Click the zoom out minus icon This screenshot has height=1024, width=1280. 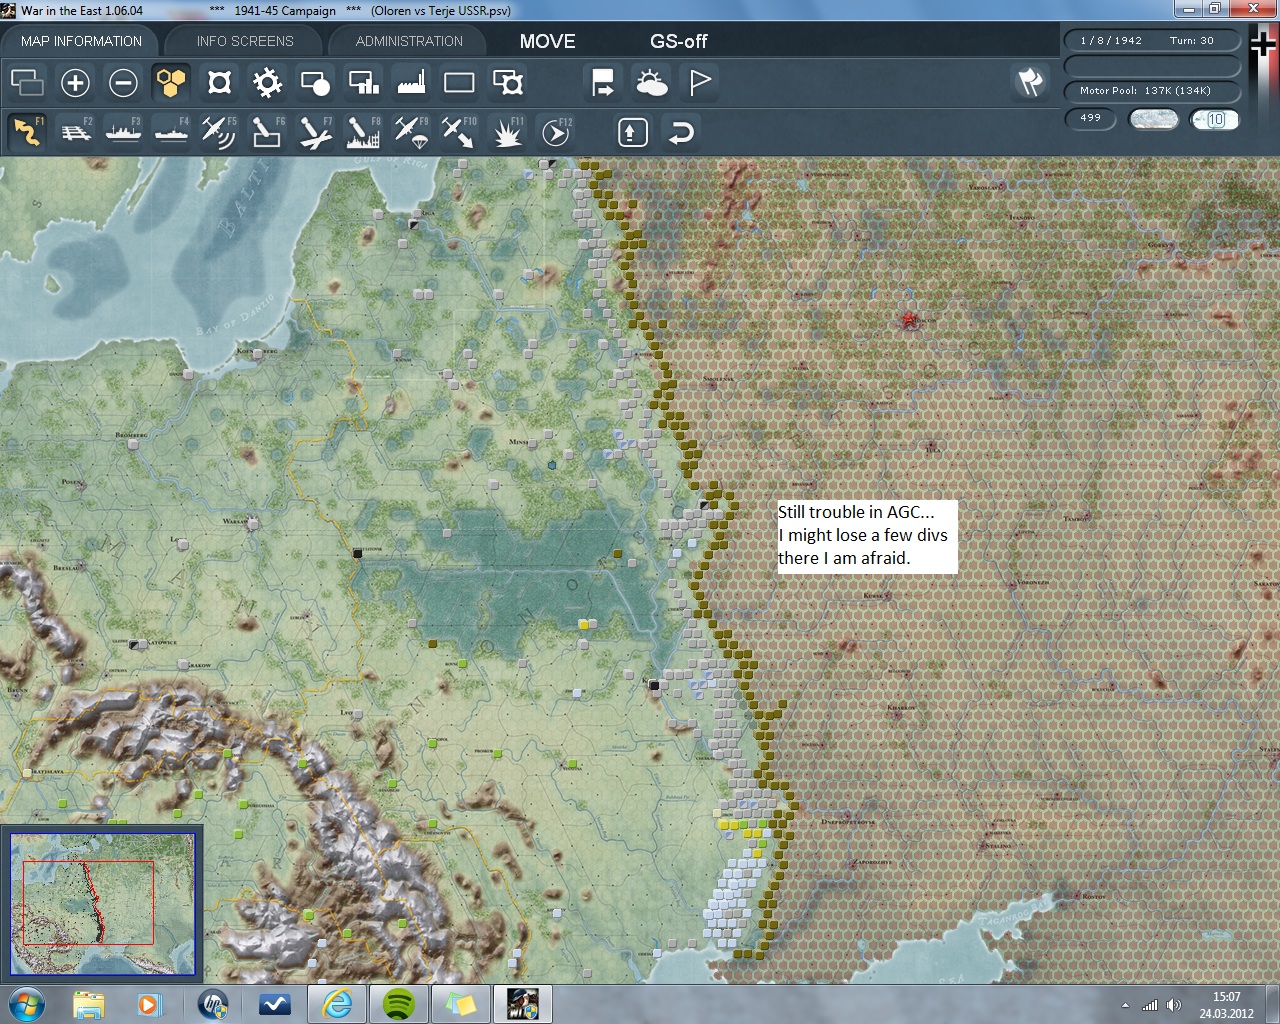tap(123, 83)
